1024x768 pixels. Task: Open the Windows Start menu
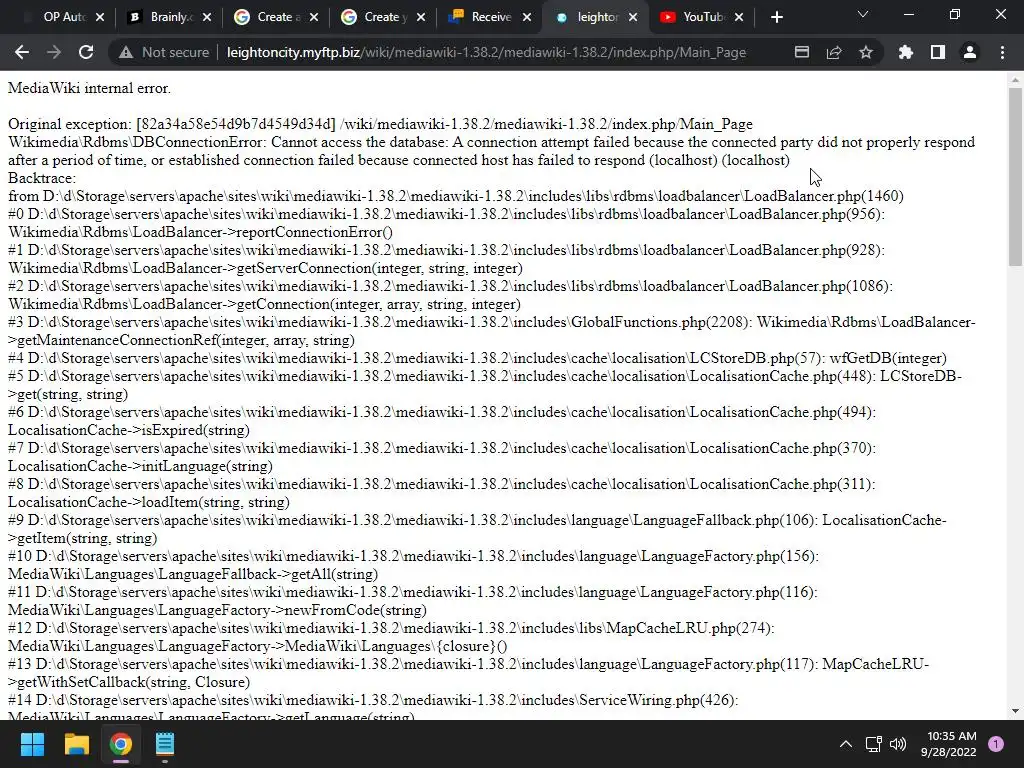point(32,744)
